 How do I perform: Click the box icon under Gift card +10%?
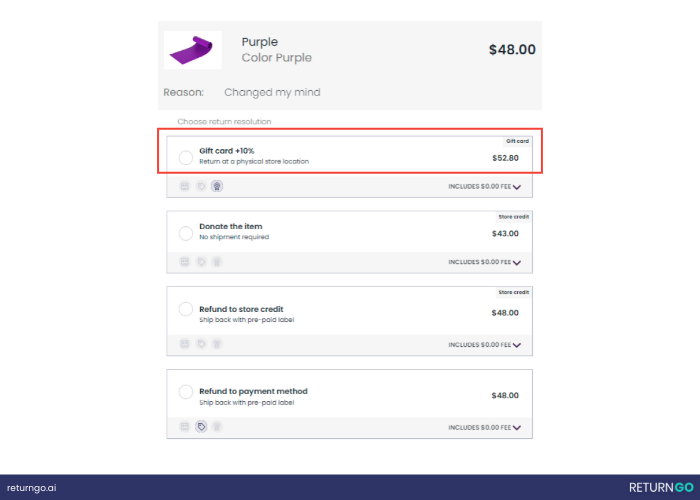pos(184,186)
